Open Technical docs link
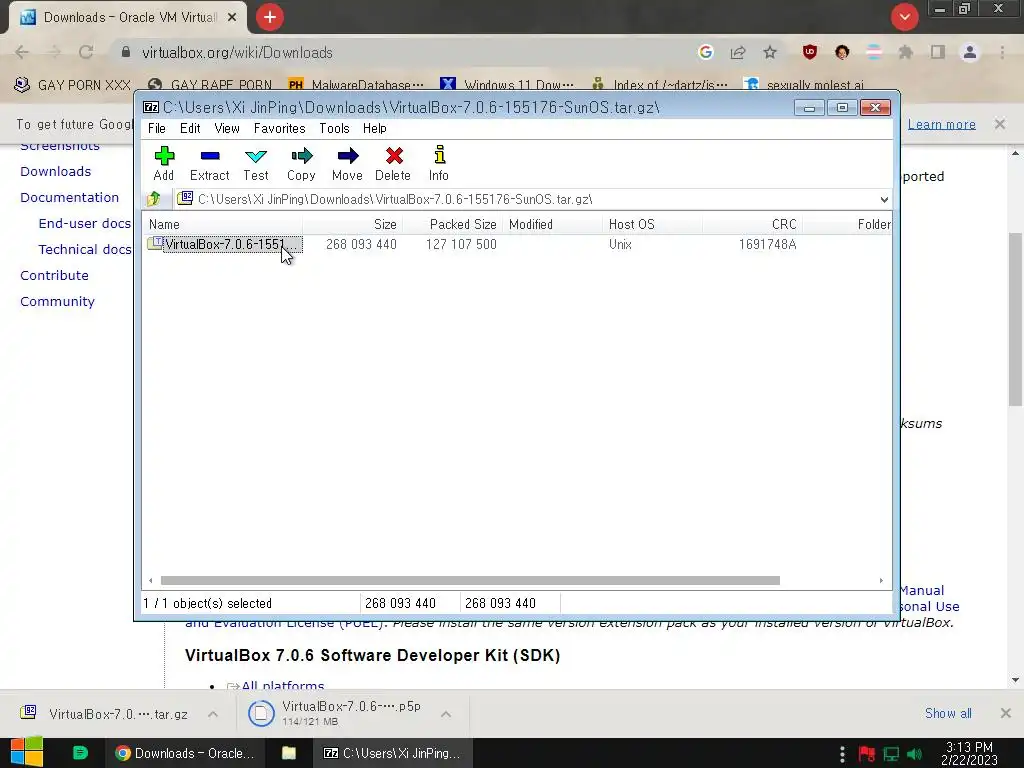1024x768 pixels. pos(84,249)
